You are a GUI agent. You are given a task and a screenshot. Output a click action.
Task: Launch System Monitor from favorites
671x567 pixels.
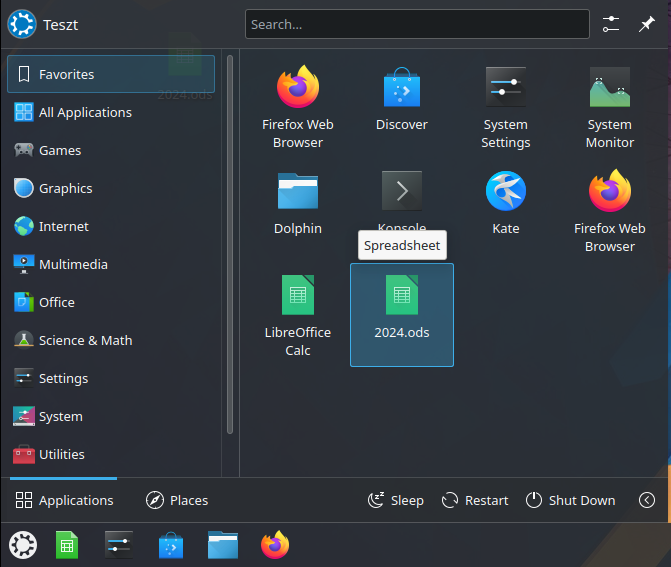(x=609, y=107)
